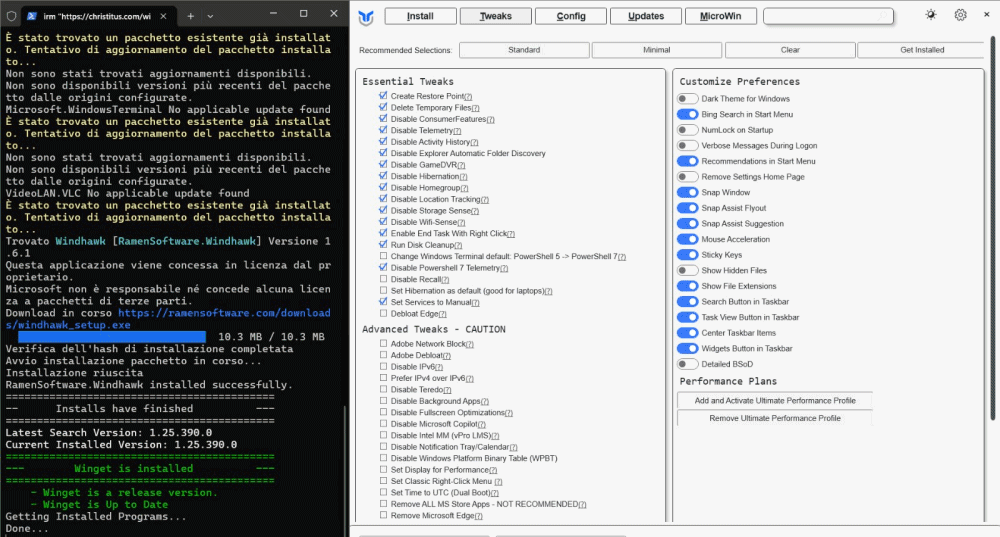Apply the Standard recommended selection
1000x537 pixels.
[524, 50]
